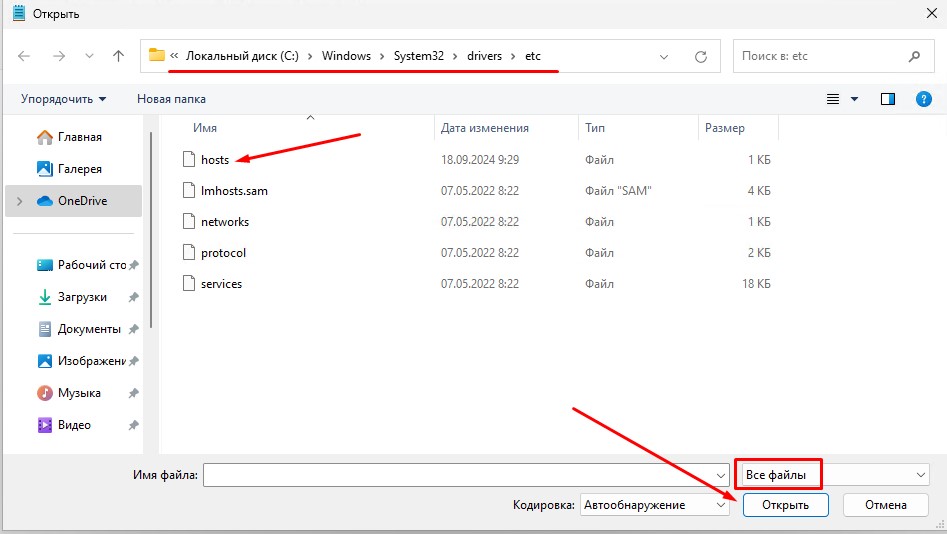Open recent locations chevron

(89, 56)
